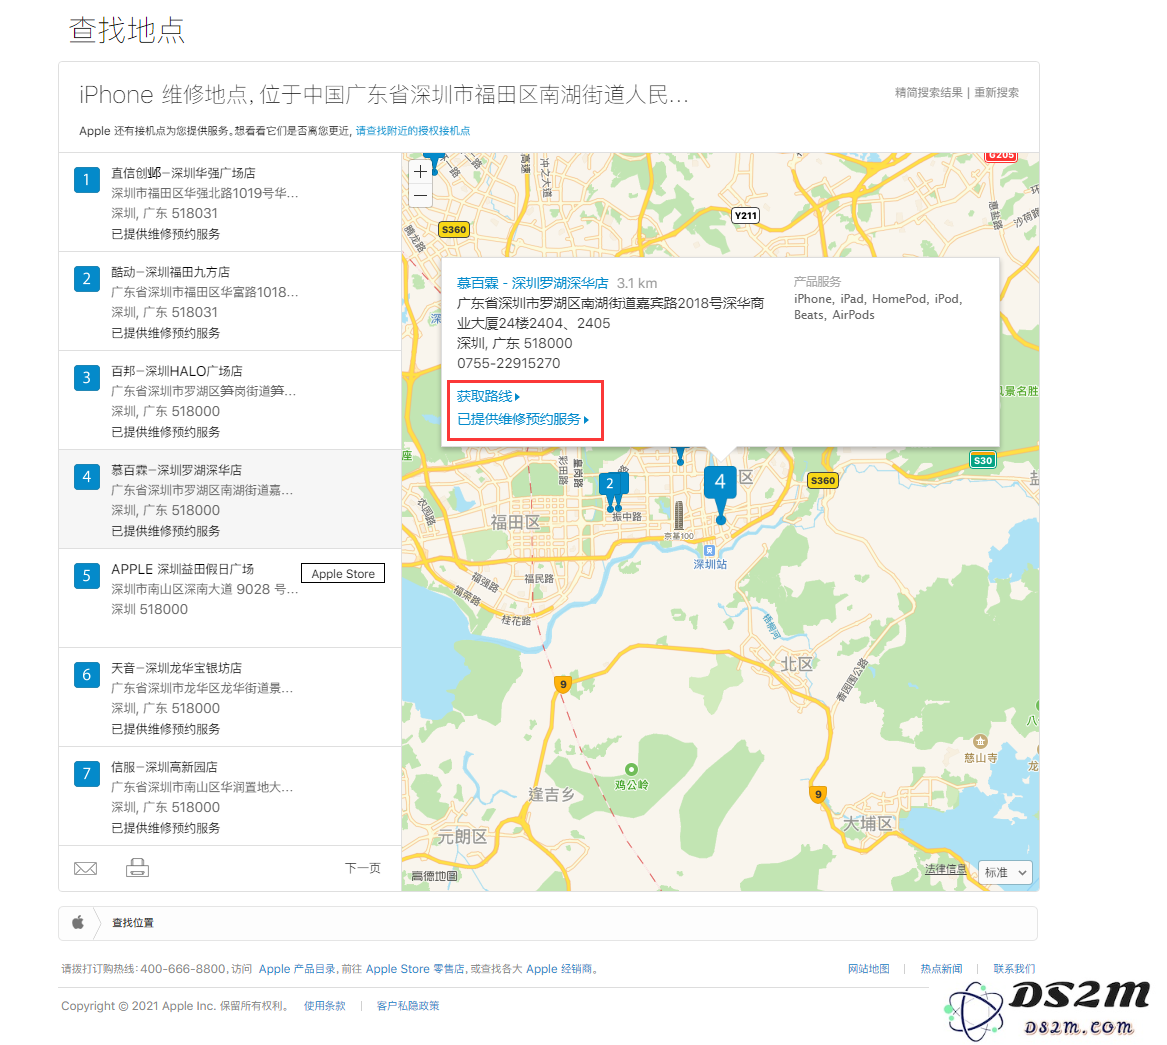Click the print icon below location list
Screen dimensions: 1167x1045
(137, 867)
